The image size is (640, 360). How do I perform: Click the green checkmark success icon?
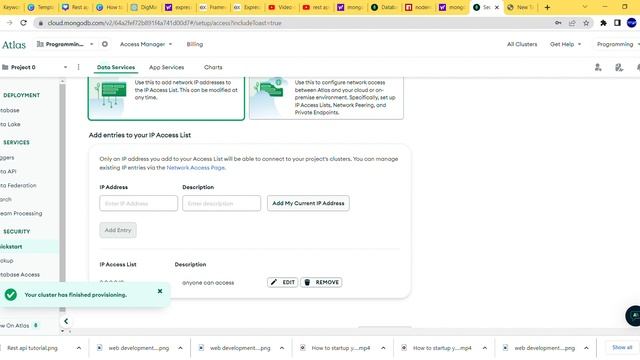point(11,294)
